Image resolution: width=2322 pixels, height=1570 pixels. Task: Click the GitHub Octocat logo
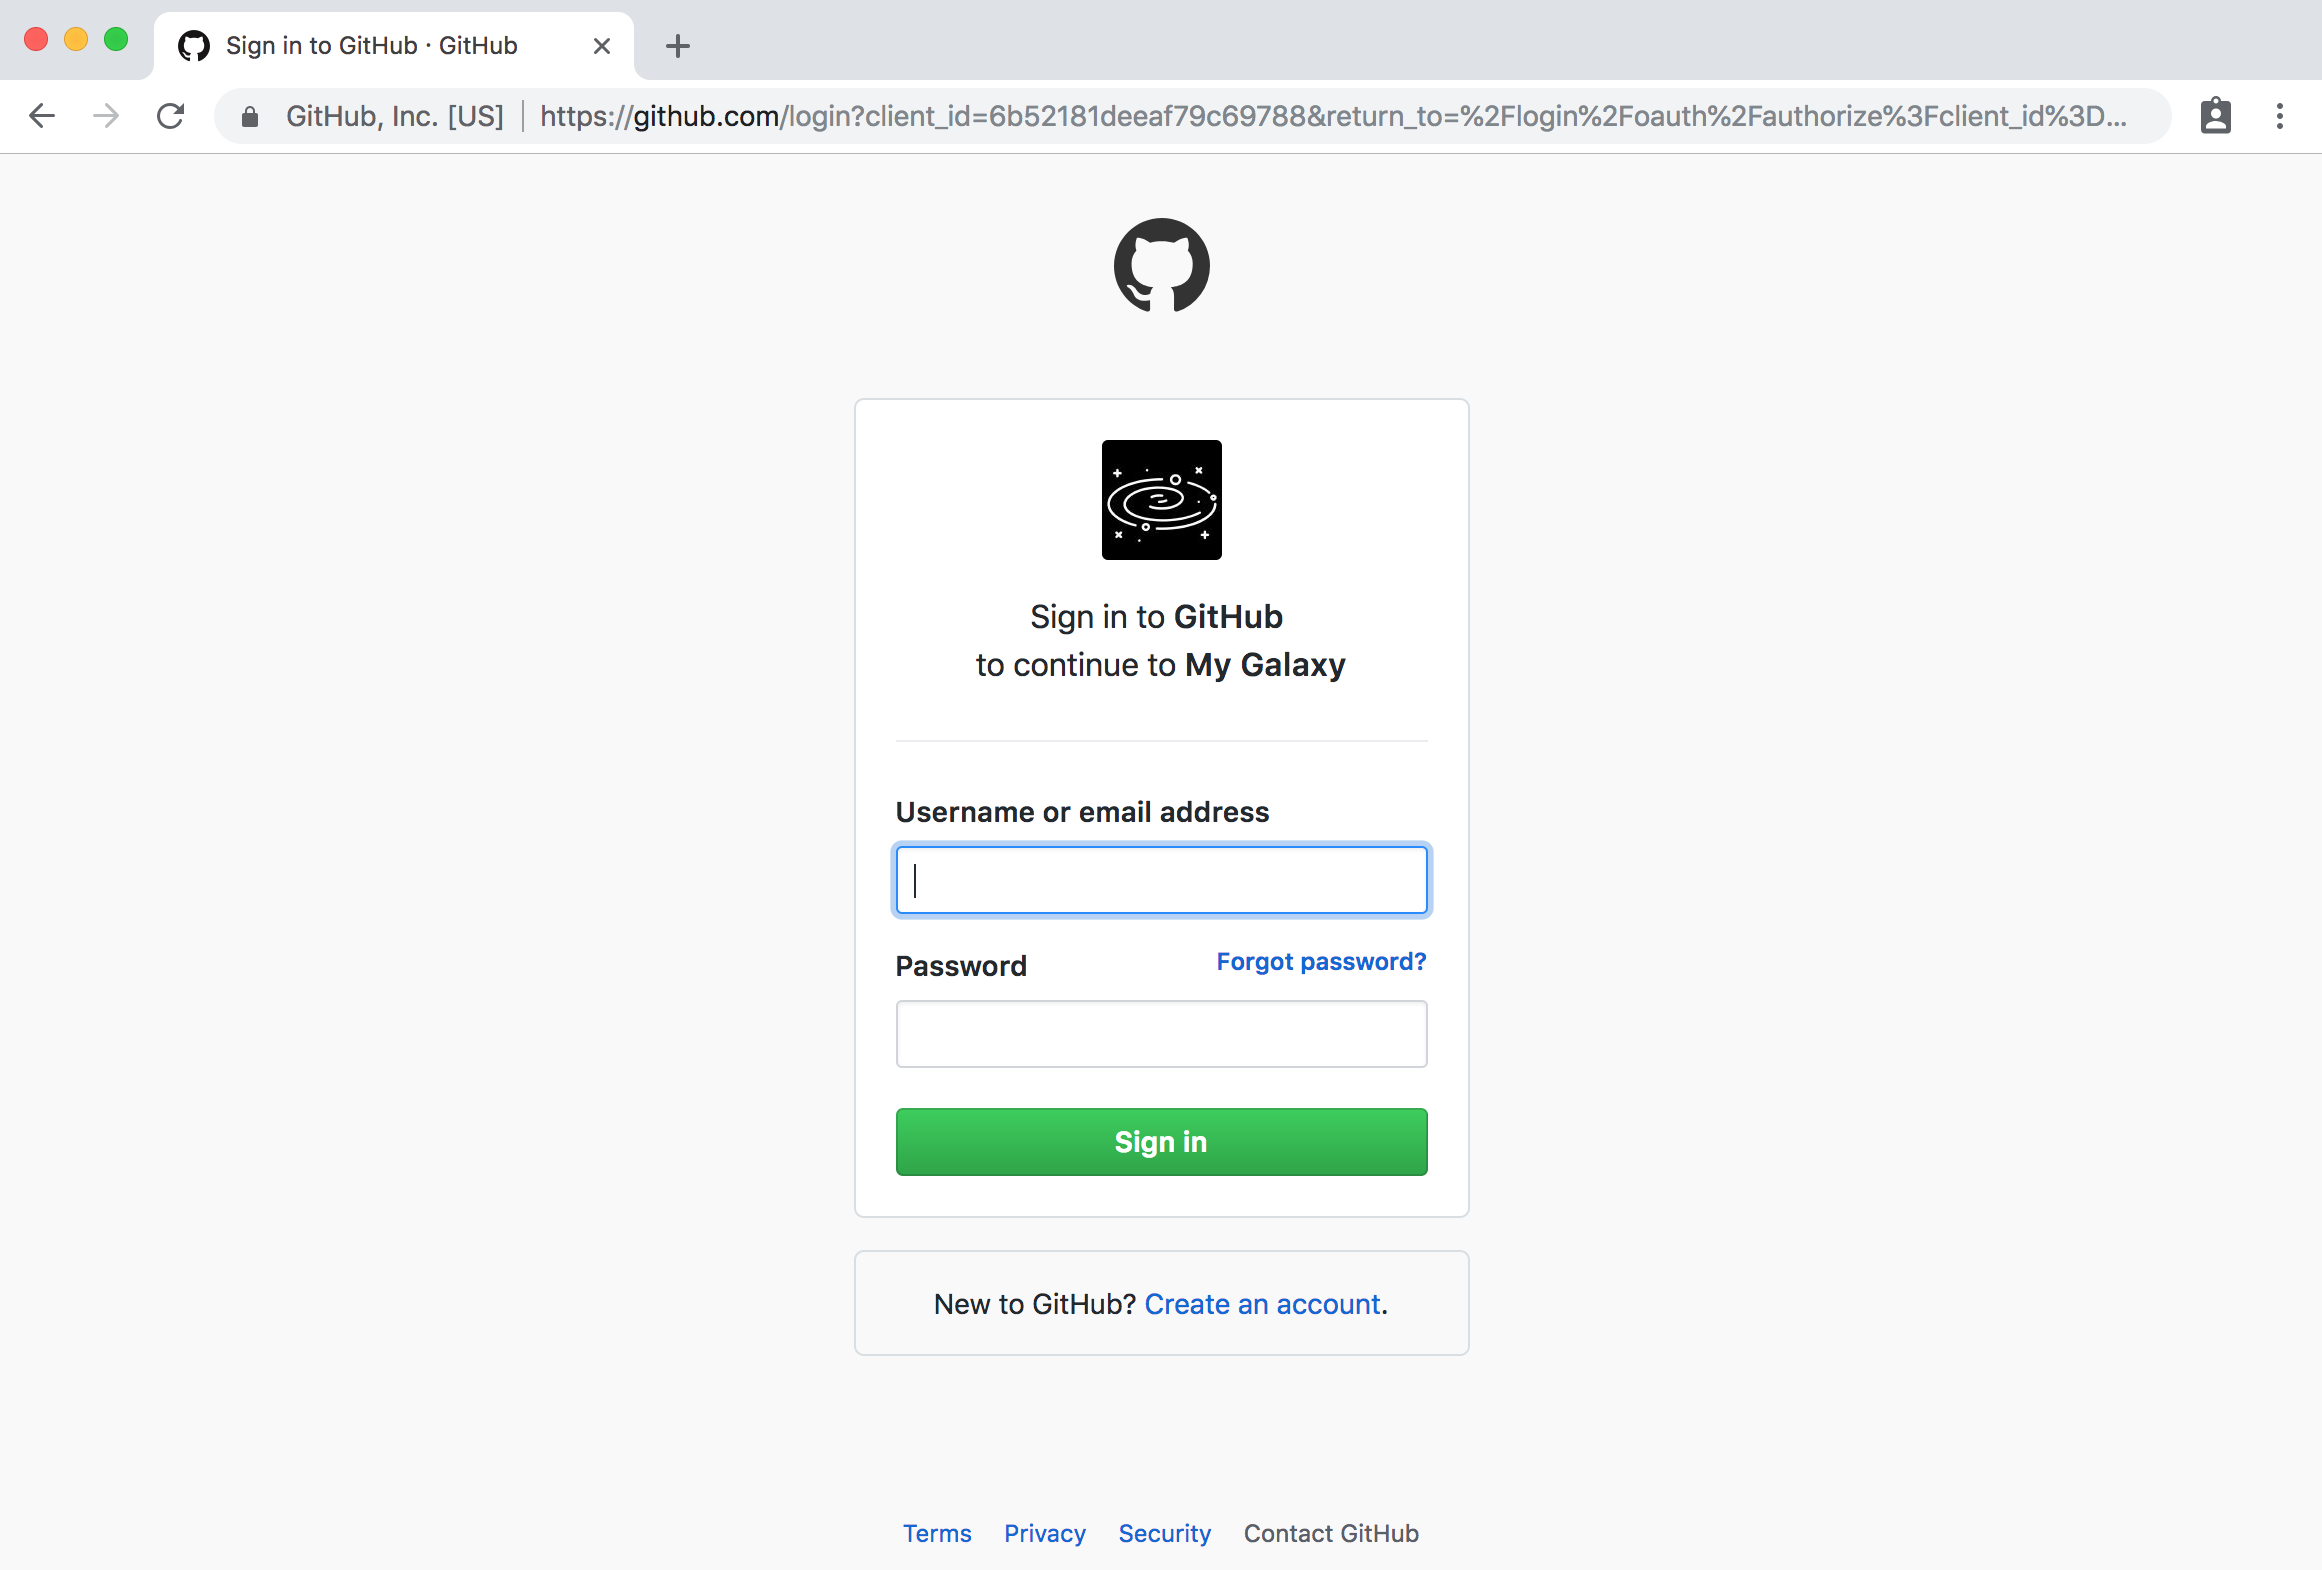(1161, 266)
